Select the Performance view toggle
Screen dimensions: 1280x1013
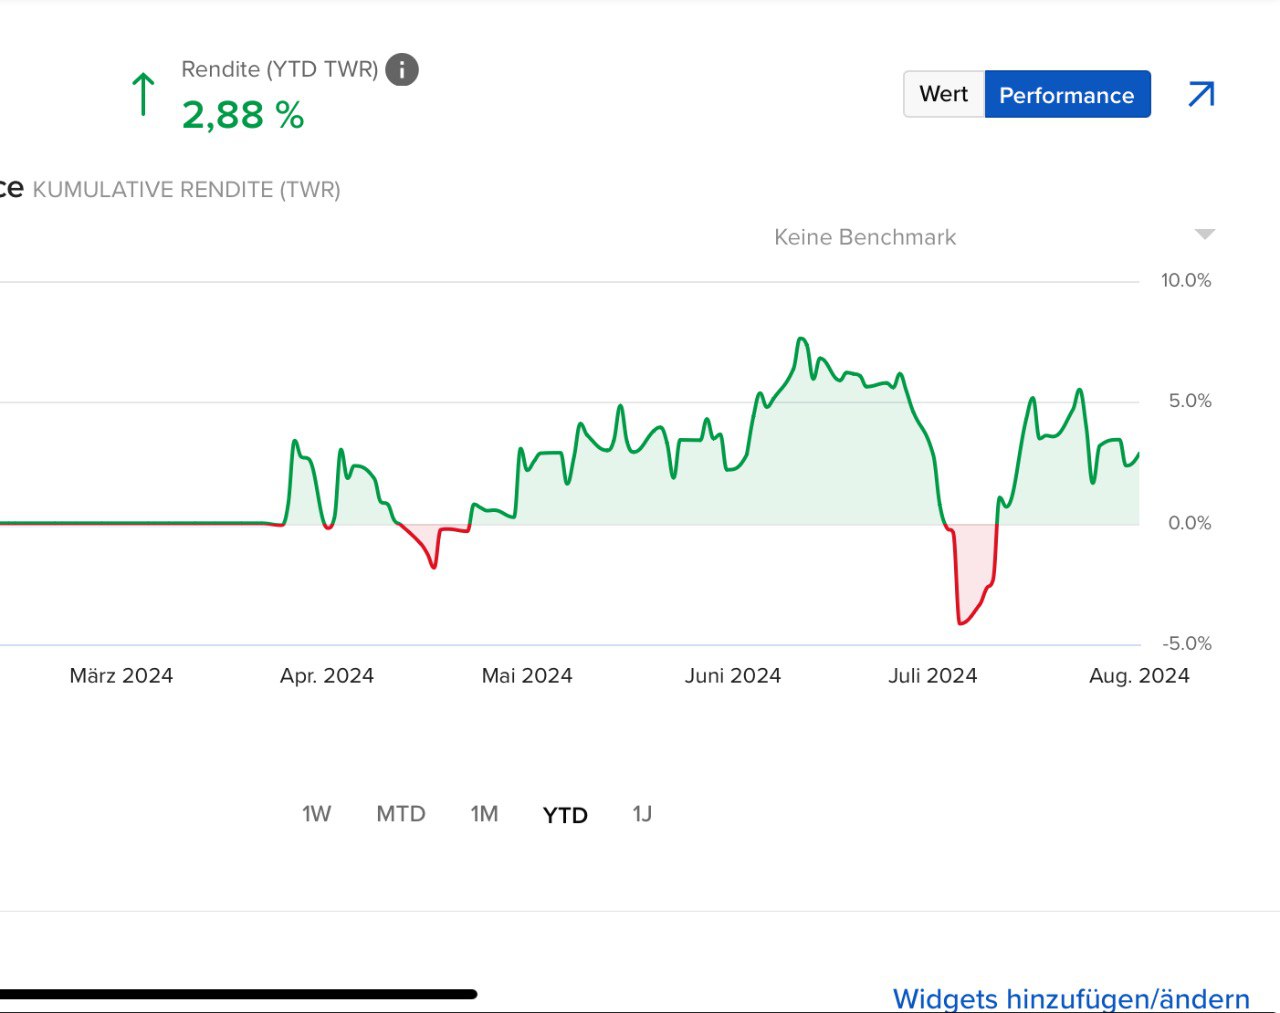pos(1066,95)
